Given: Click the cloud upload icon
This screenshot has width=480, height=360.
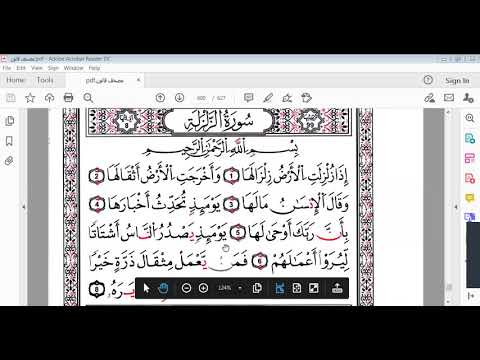Looking at the screenshot, I should [x=49, y=98].
